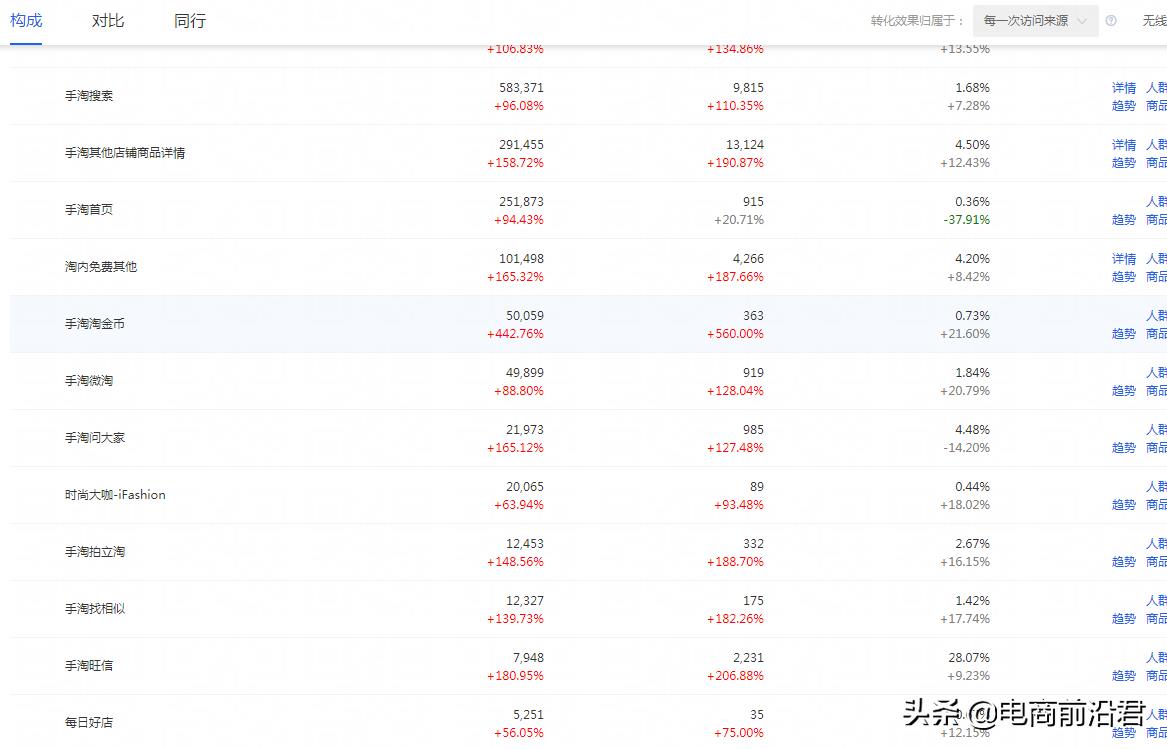Select the 手淘首页 source name
This screenshot has height=749, width=1167.
click(89, 209)
